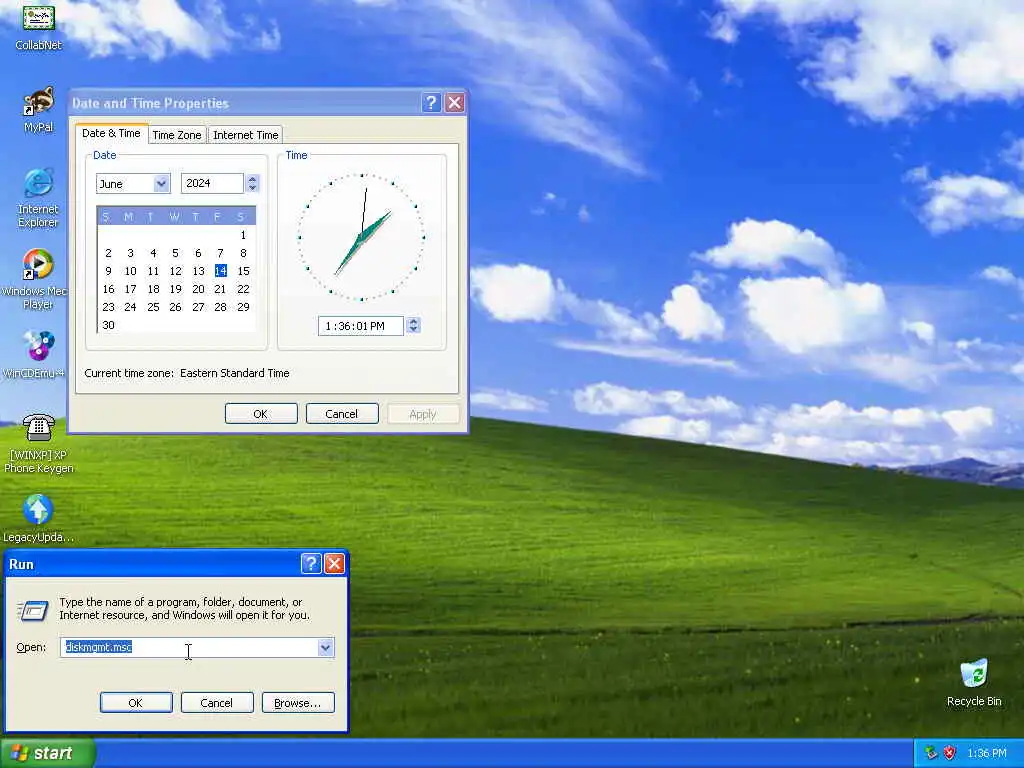Select June 5 on the calendar

pyautogui.click(x=176, y=253)
